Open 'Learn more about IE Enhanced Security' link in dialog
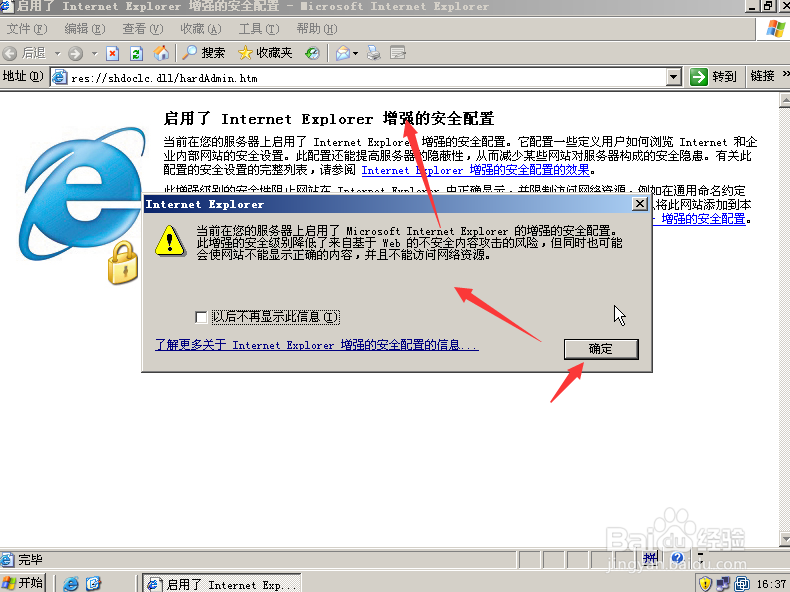790x592 pixels. [x=316, y=345]
